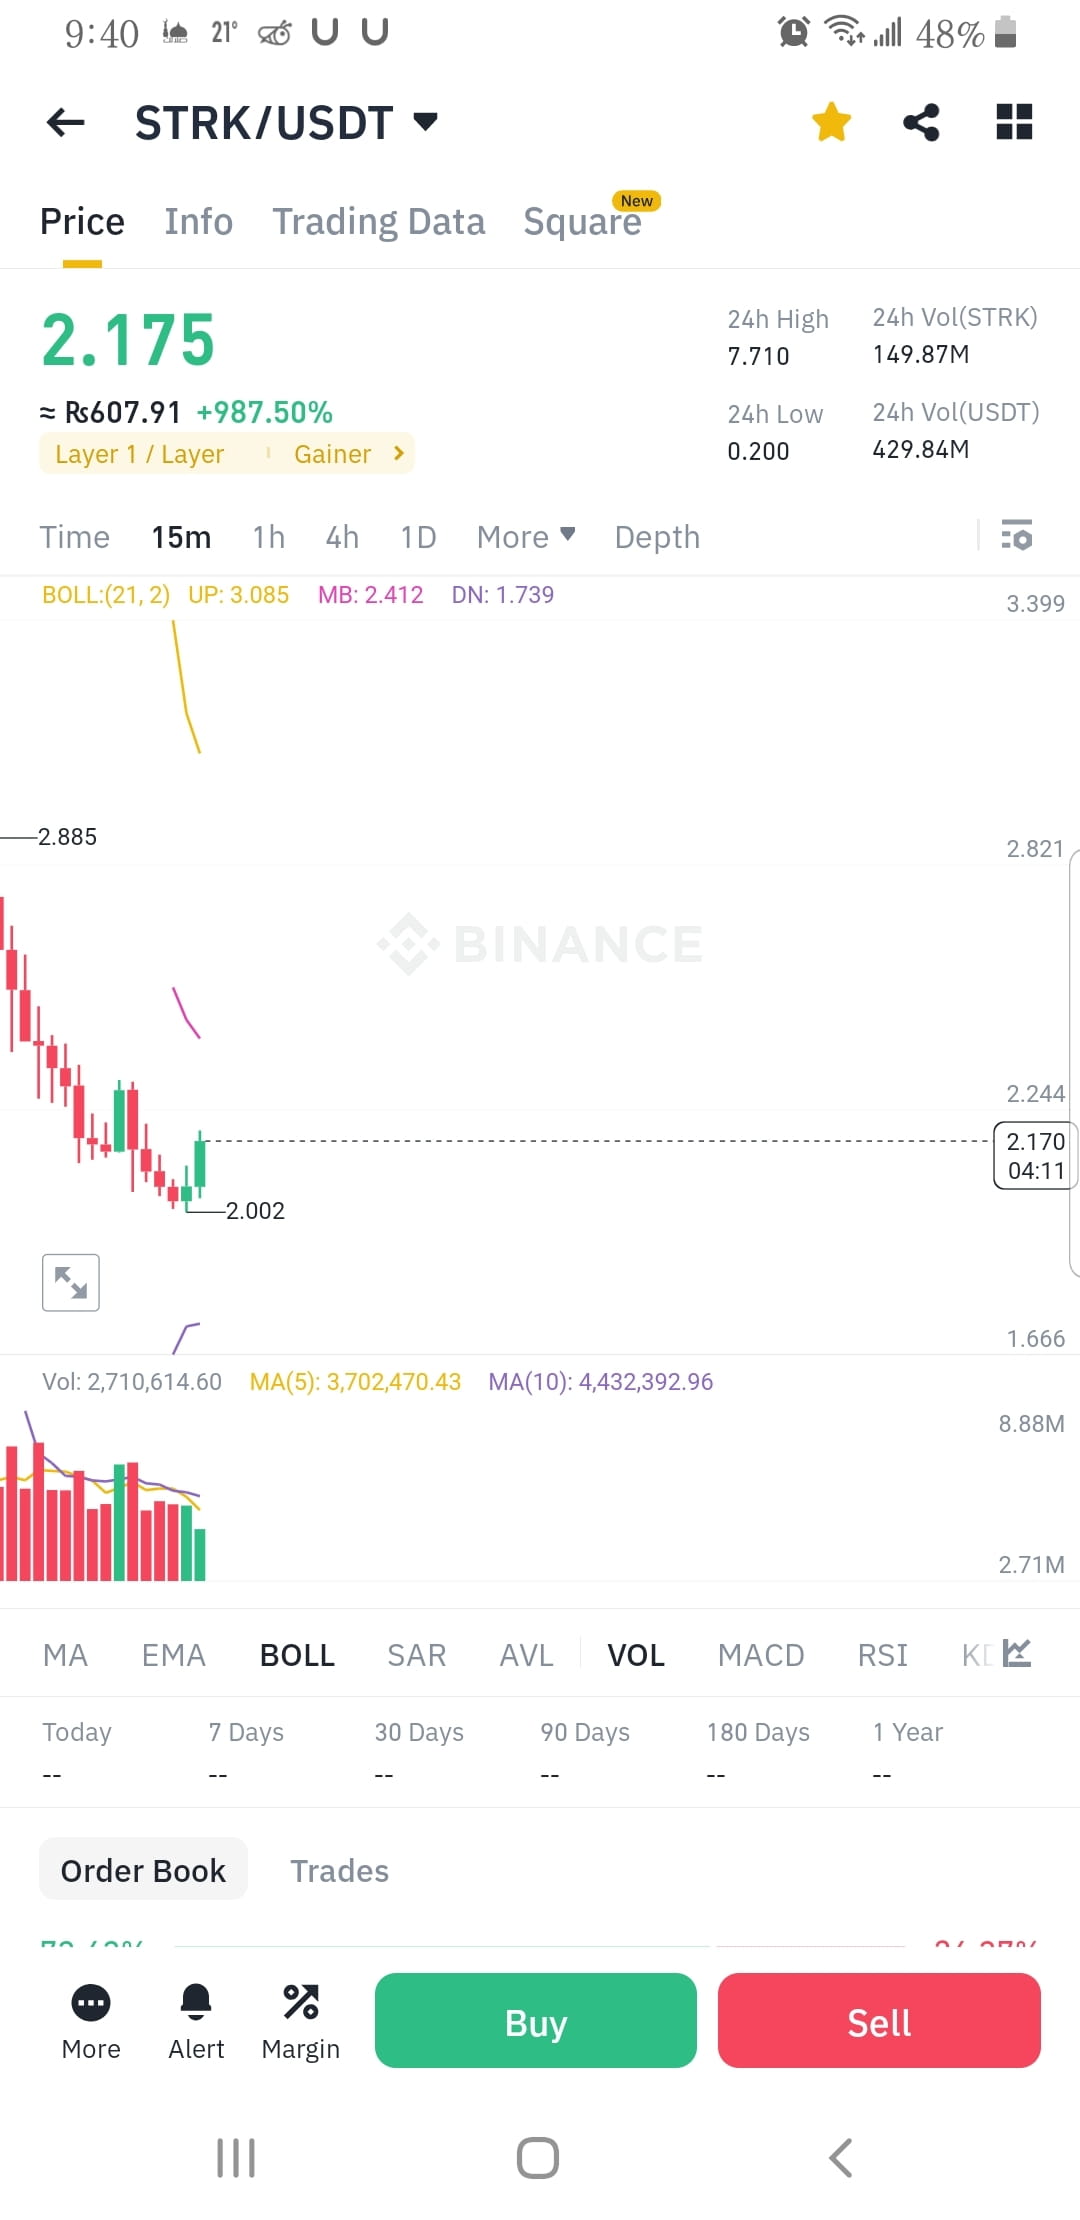
Task: Select the 1D chart timeframe
Action: [417, 537]
